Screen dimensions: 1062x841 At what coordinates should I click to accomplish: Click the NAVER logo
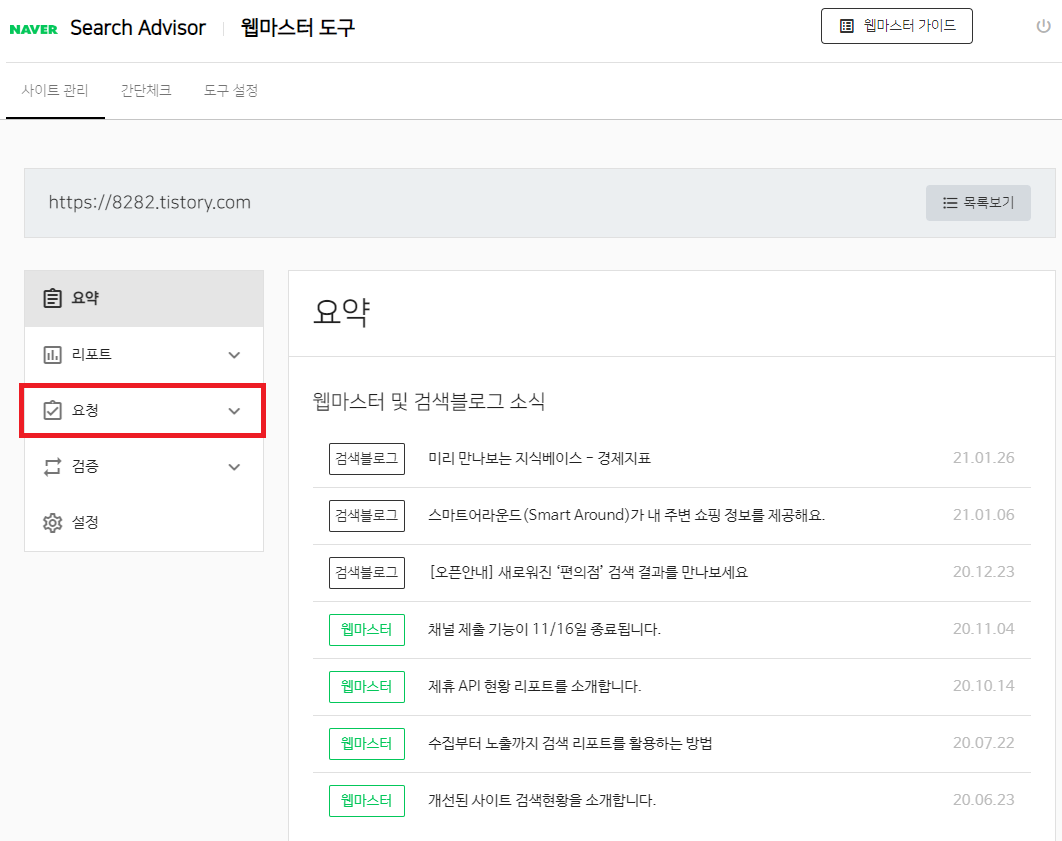34,29
